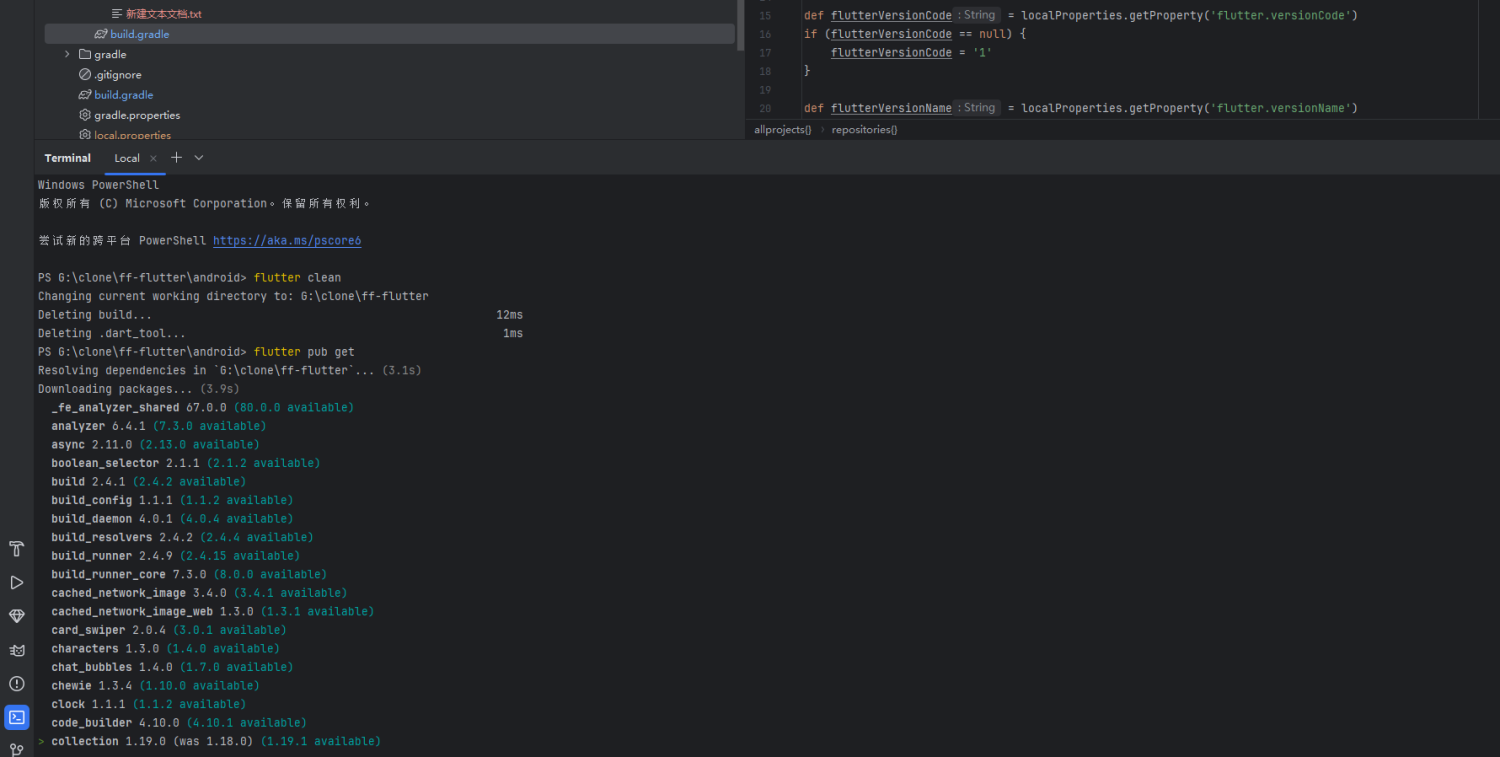Open the https://aka.ms/pscore6 link
The height and width of the screenshot is (757, 1500).
coord(287,241)
